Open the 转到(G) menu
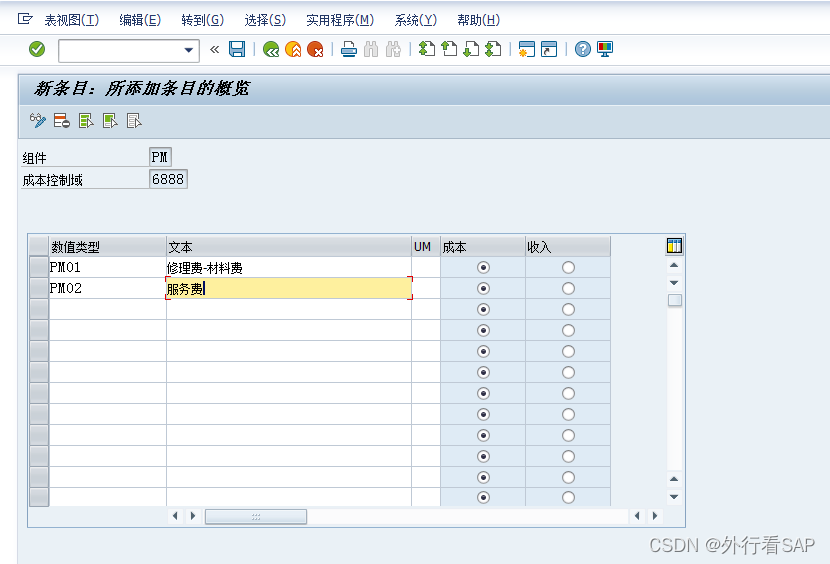Screen dimensions: 830x564 coord(202,20)
